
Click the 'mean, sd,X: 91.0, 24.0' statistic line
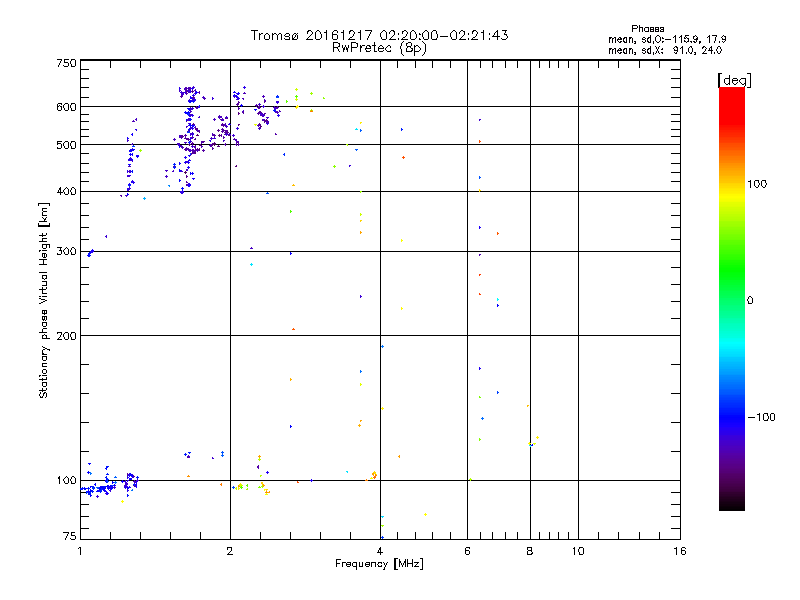coord(665,51)
